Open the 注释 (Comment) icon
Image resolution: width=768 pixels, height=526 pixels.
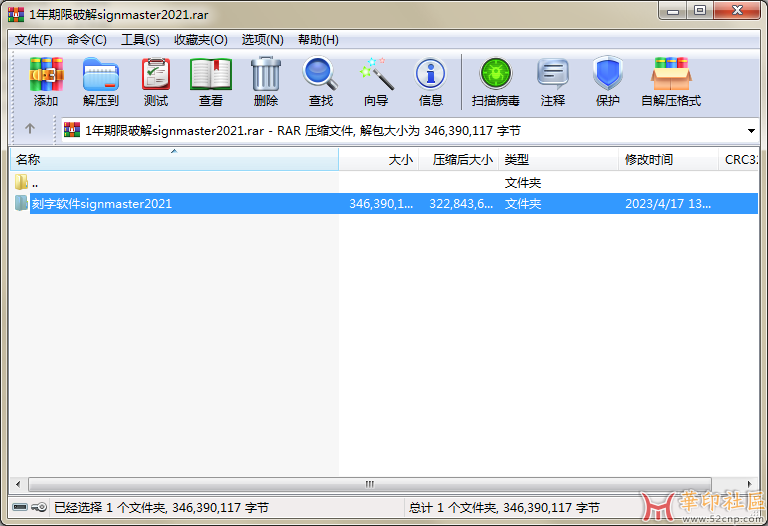click(552, 74)
